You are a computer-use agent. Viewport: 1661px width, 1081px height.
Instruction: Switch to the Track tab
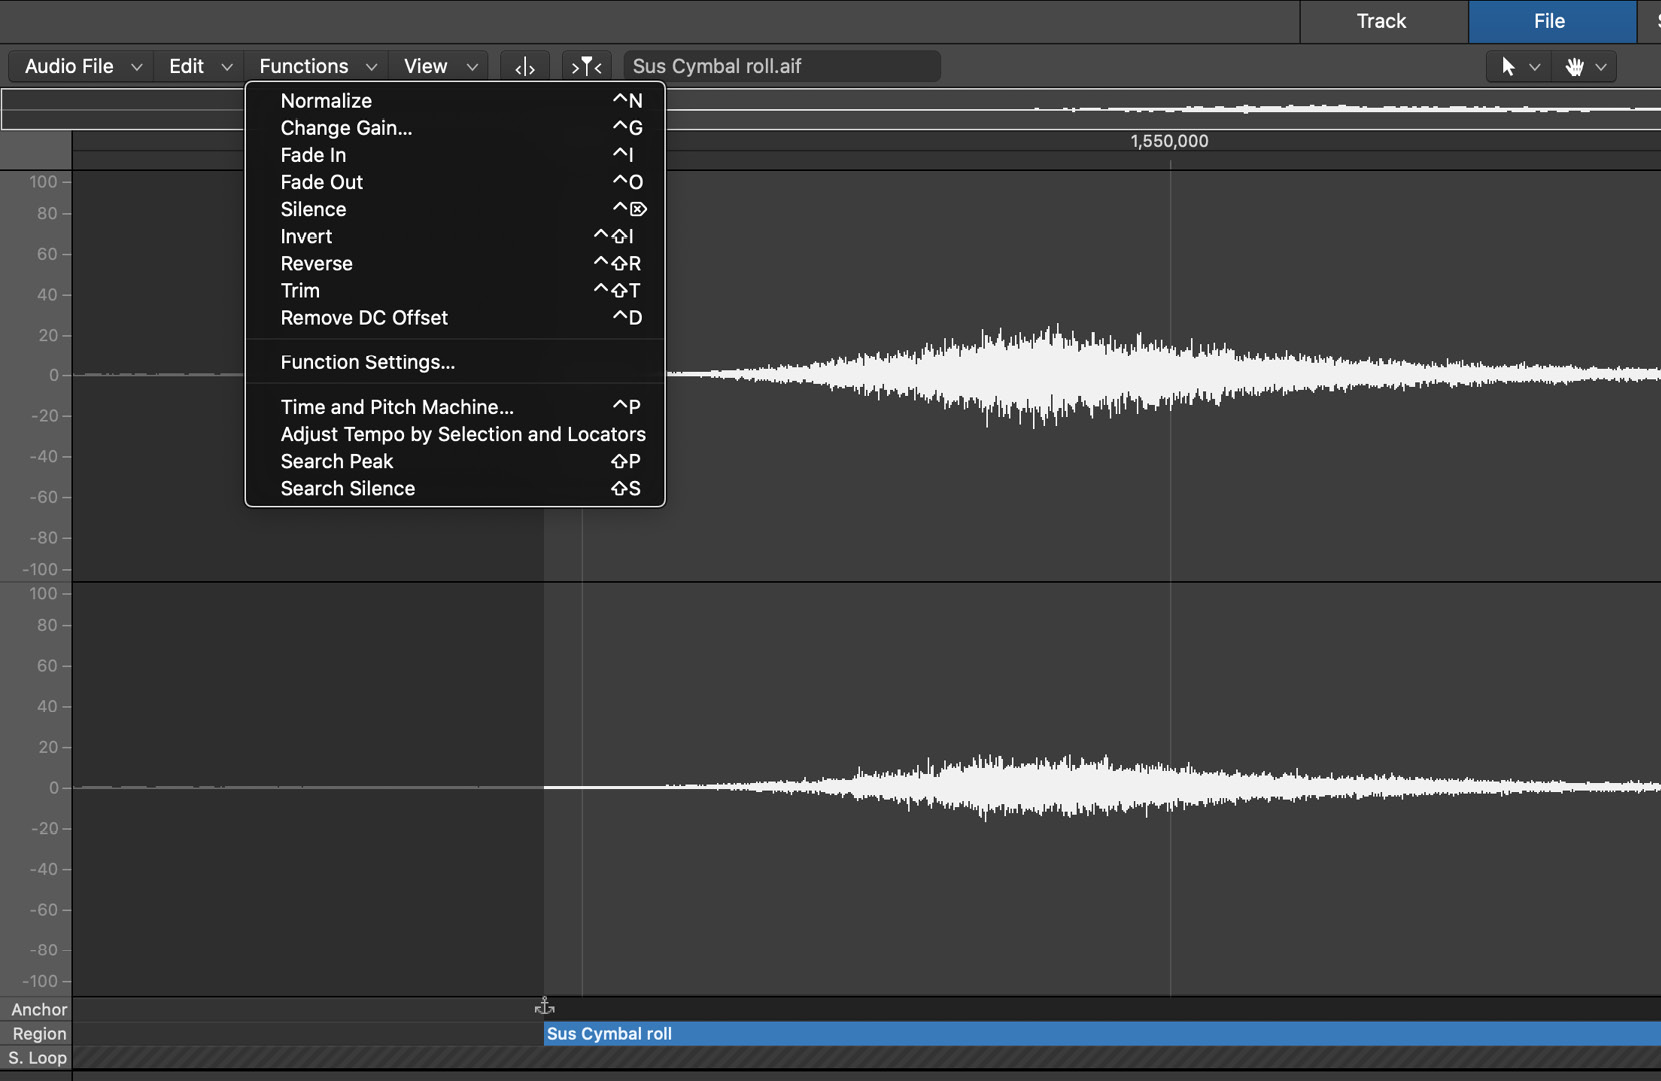(1381, 21)
